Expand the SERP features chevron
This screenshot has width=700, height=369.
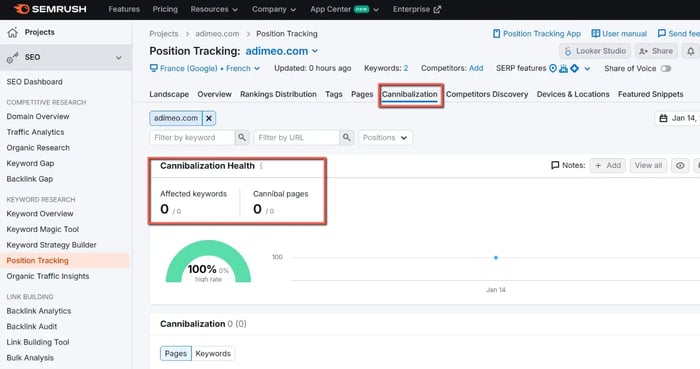(587, 69)
